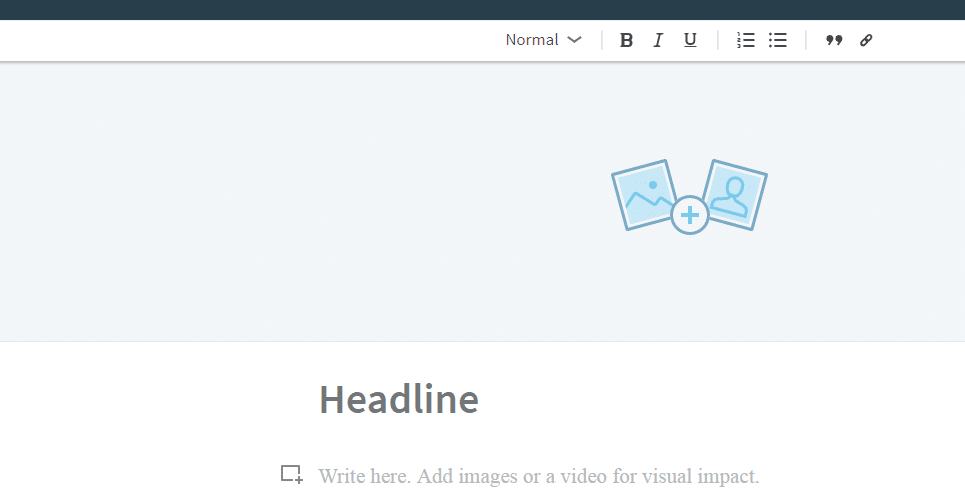This screenshot has width=965, height=502.
Task: Insert a numbered list
Action: coord(746,40)
